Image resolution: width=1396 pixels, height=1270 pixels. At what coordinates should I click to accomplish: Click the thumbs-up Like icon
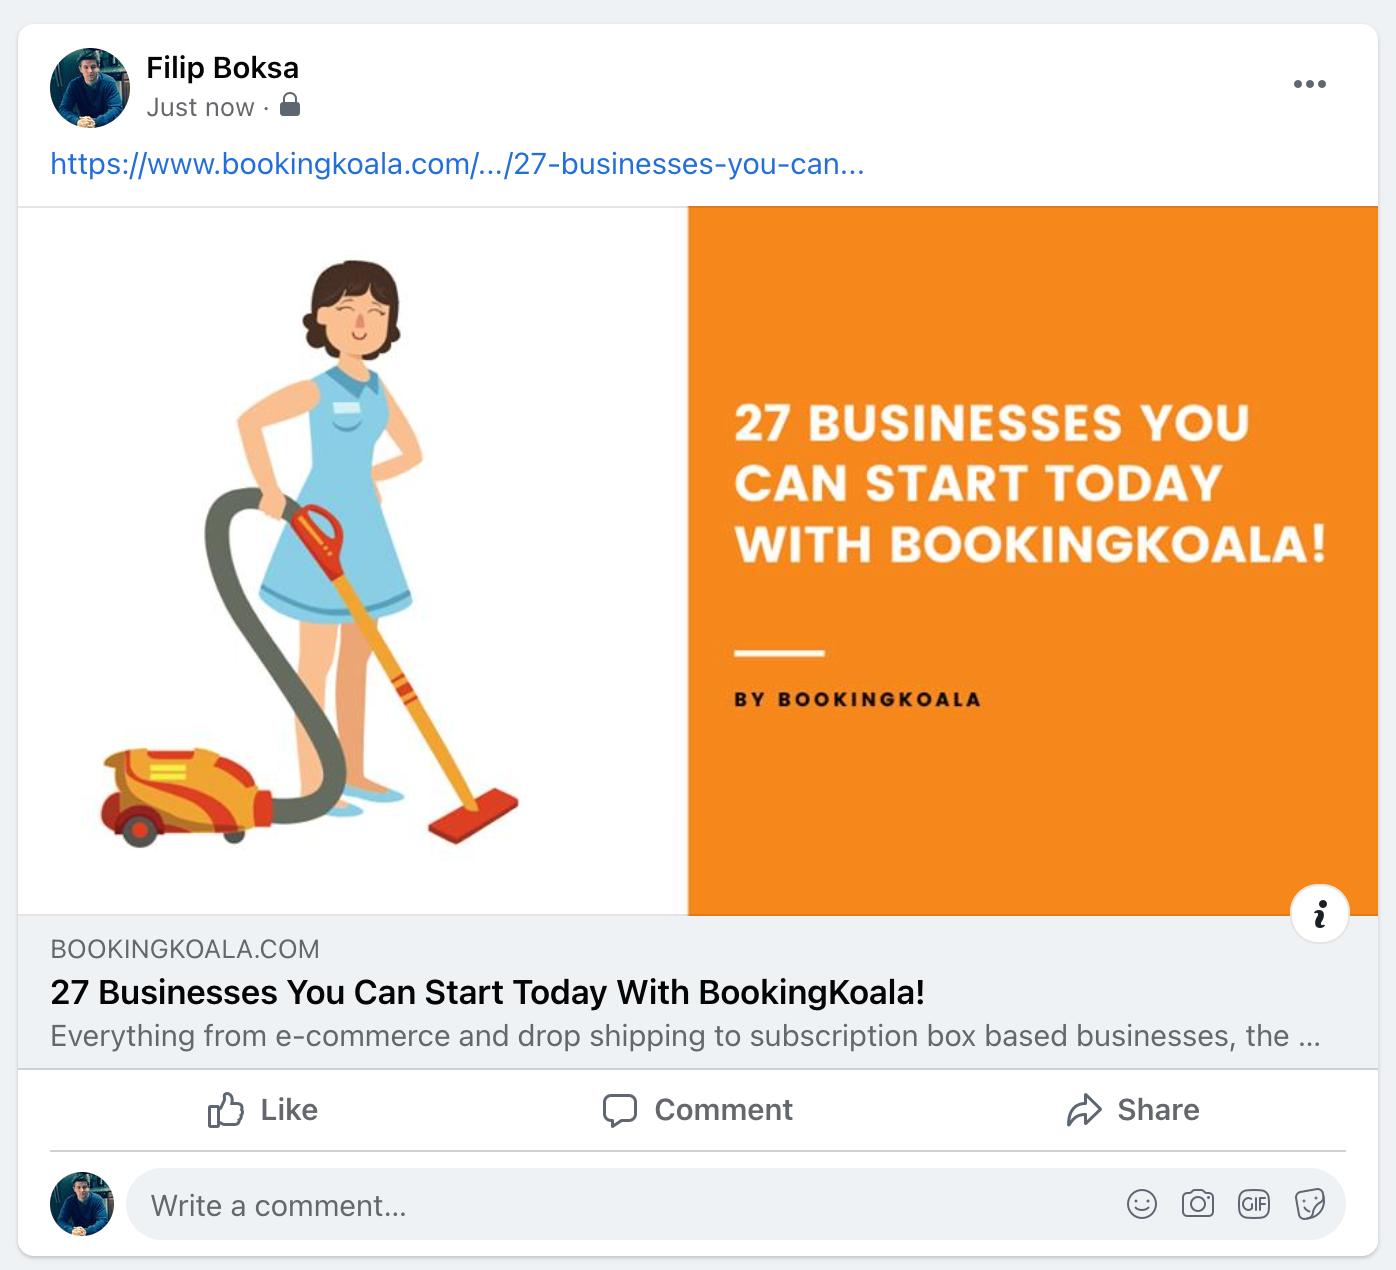(226, 1110)
